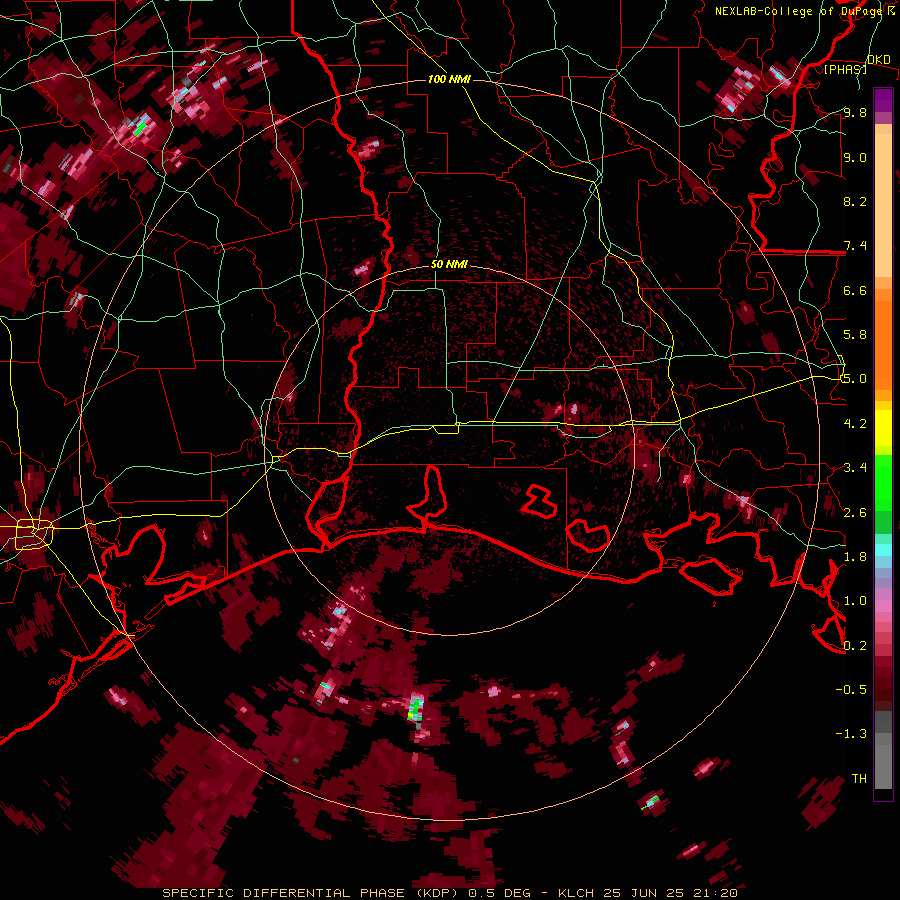The image size is (900, 900).
Task: Click the DKD label above the color scale
Action: [x=878, y=60]
